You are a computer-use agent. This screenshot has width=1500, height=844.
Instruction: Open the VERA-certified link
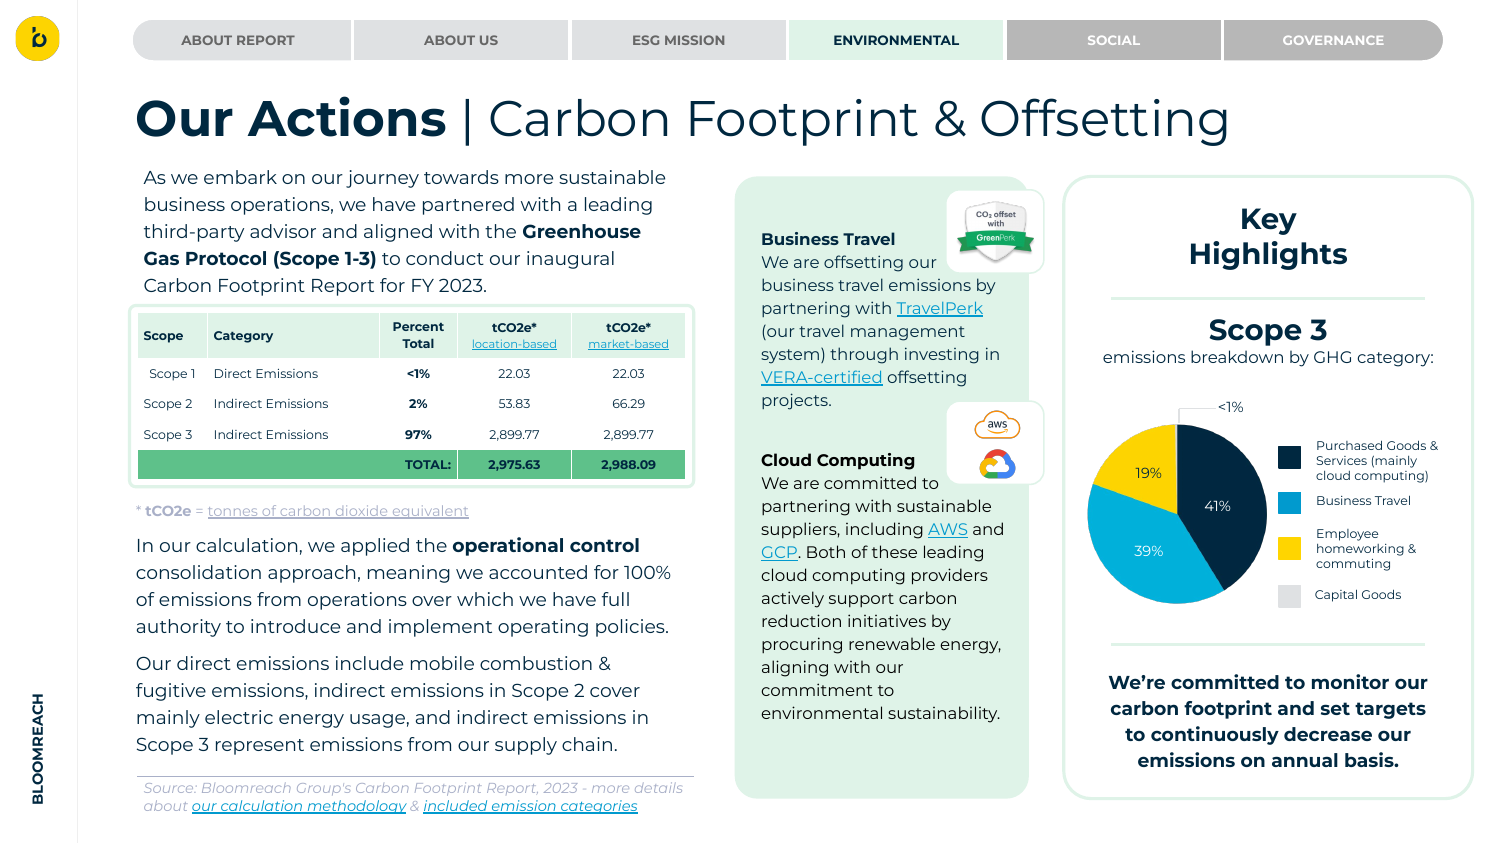822,377
